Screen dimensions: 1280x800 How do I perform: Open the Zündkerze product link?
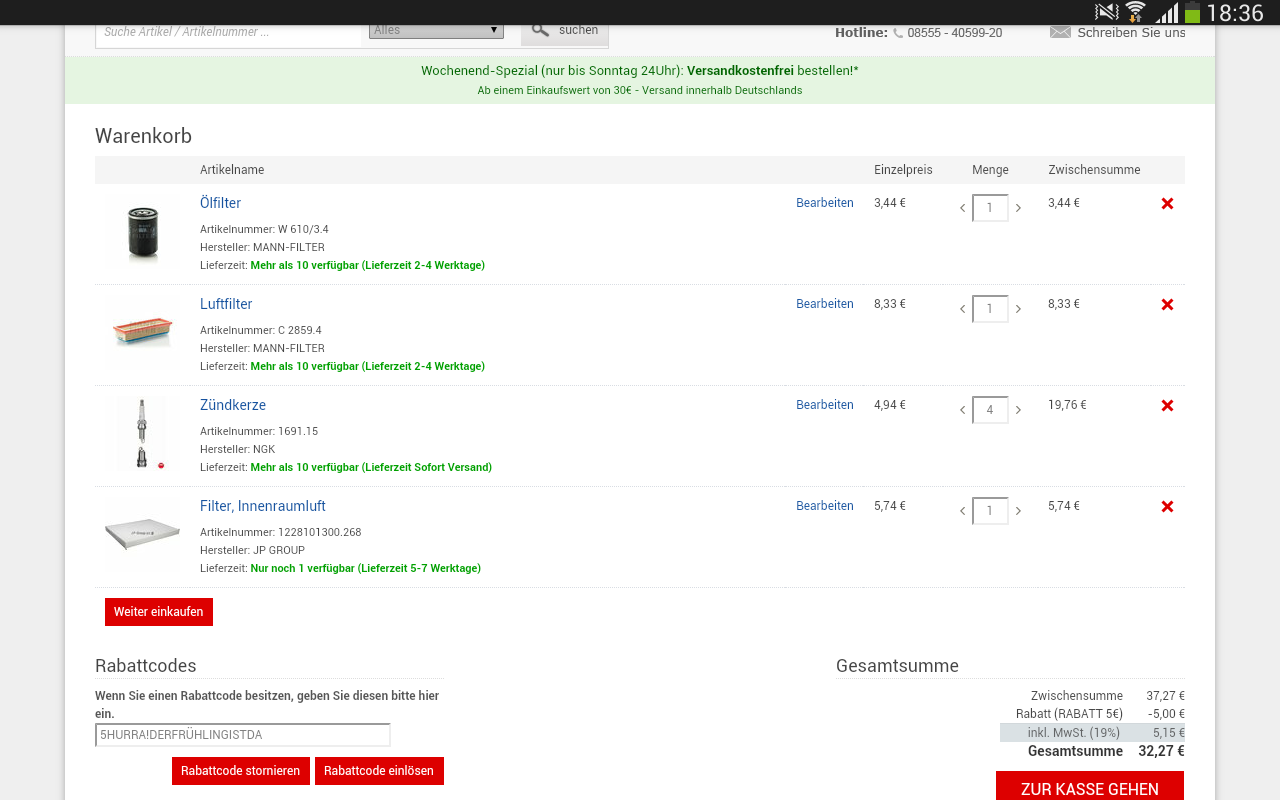(232, 405)
